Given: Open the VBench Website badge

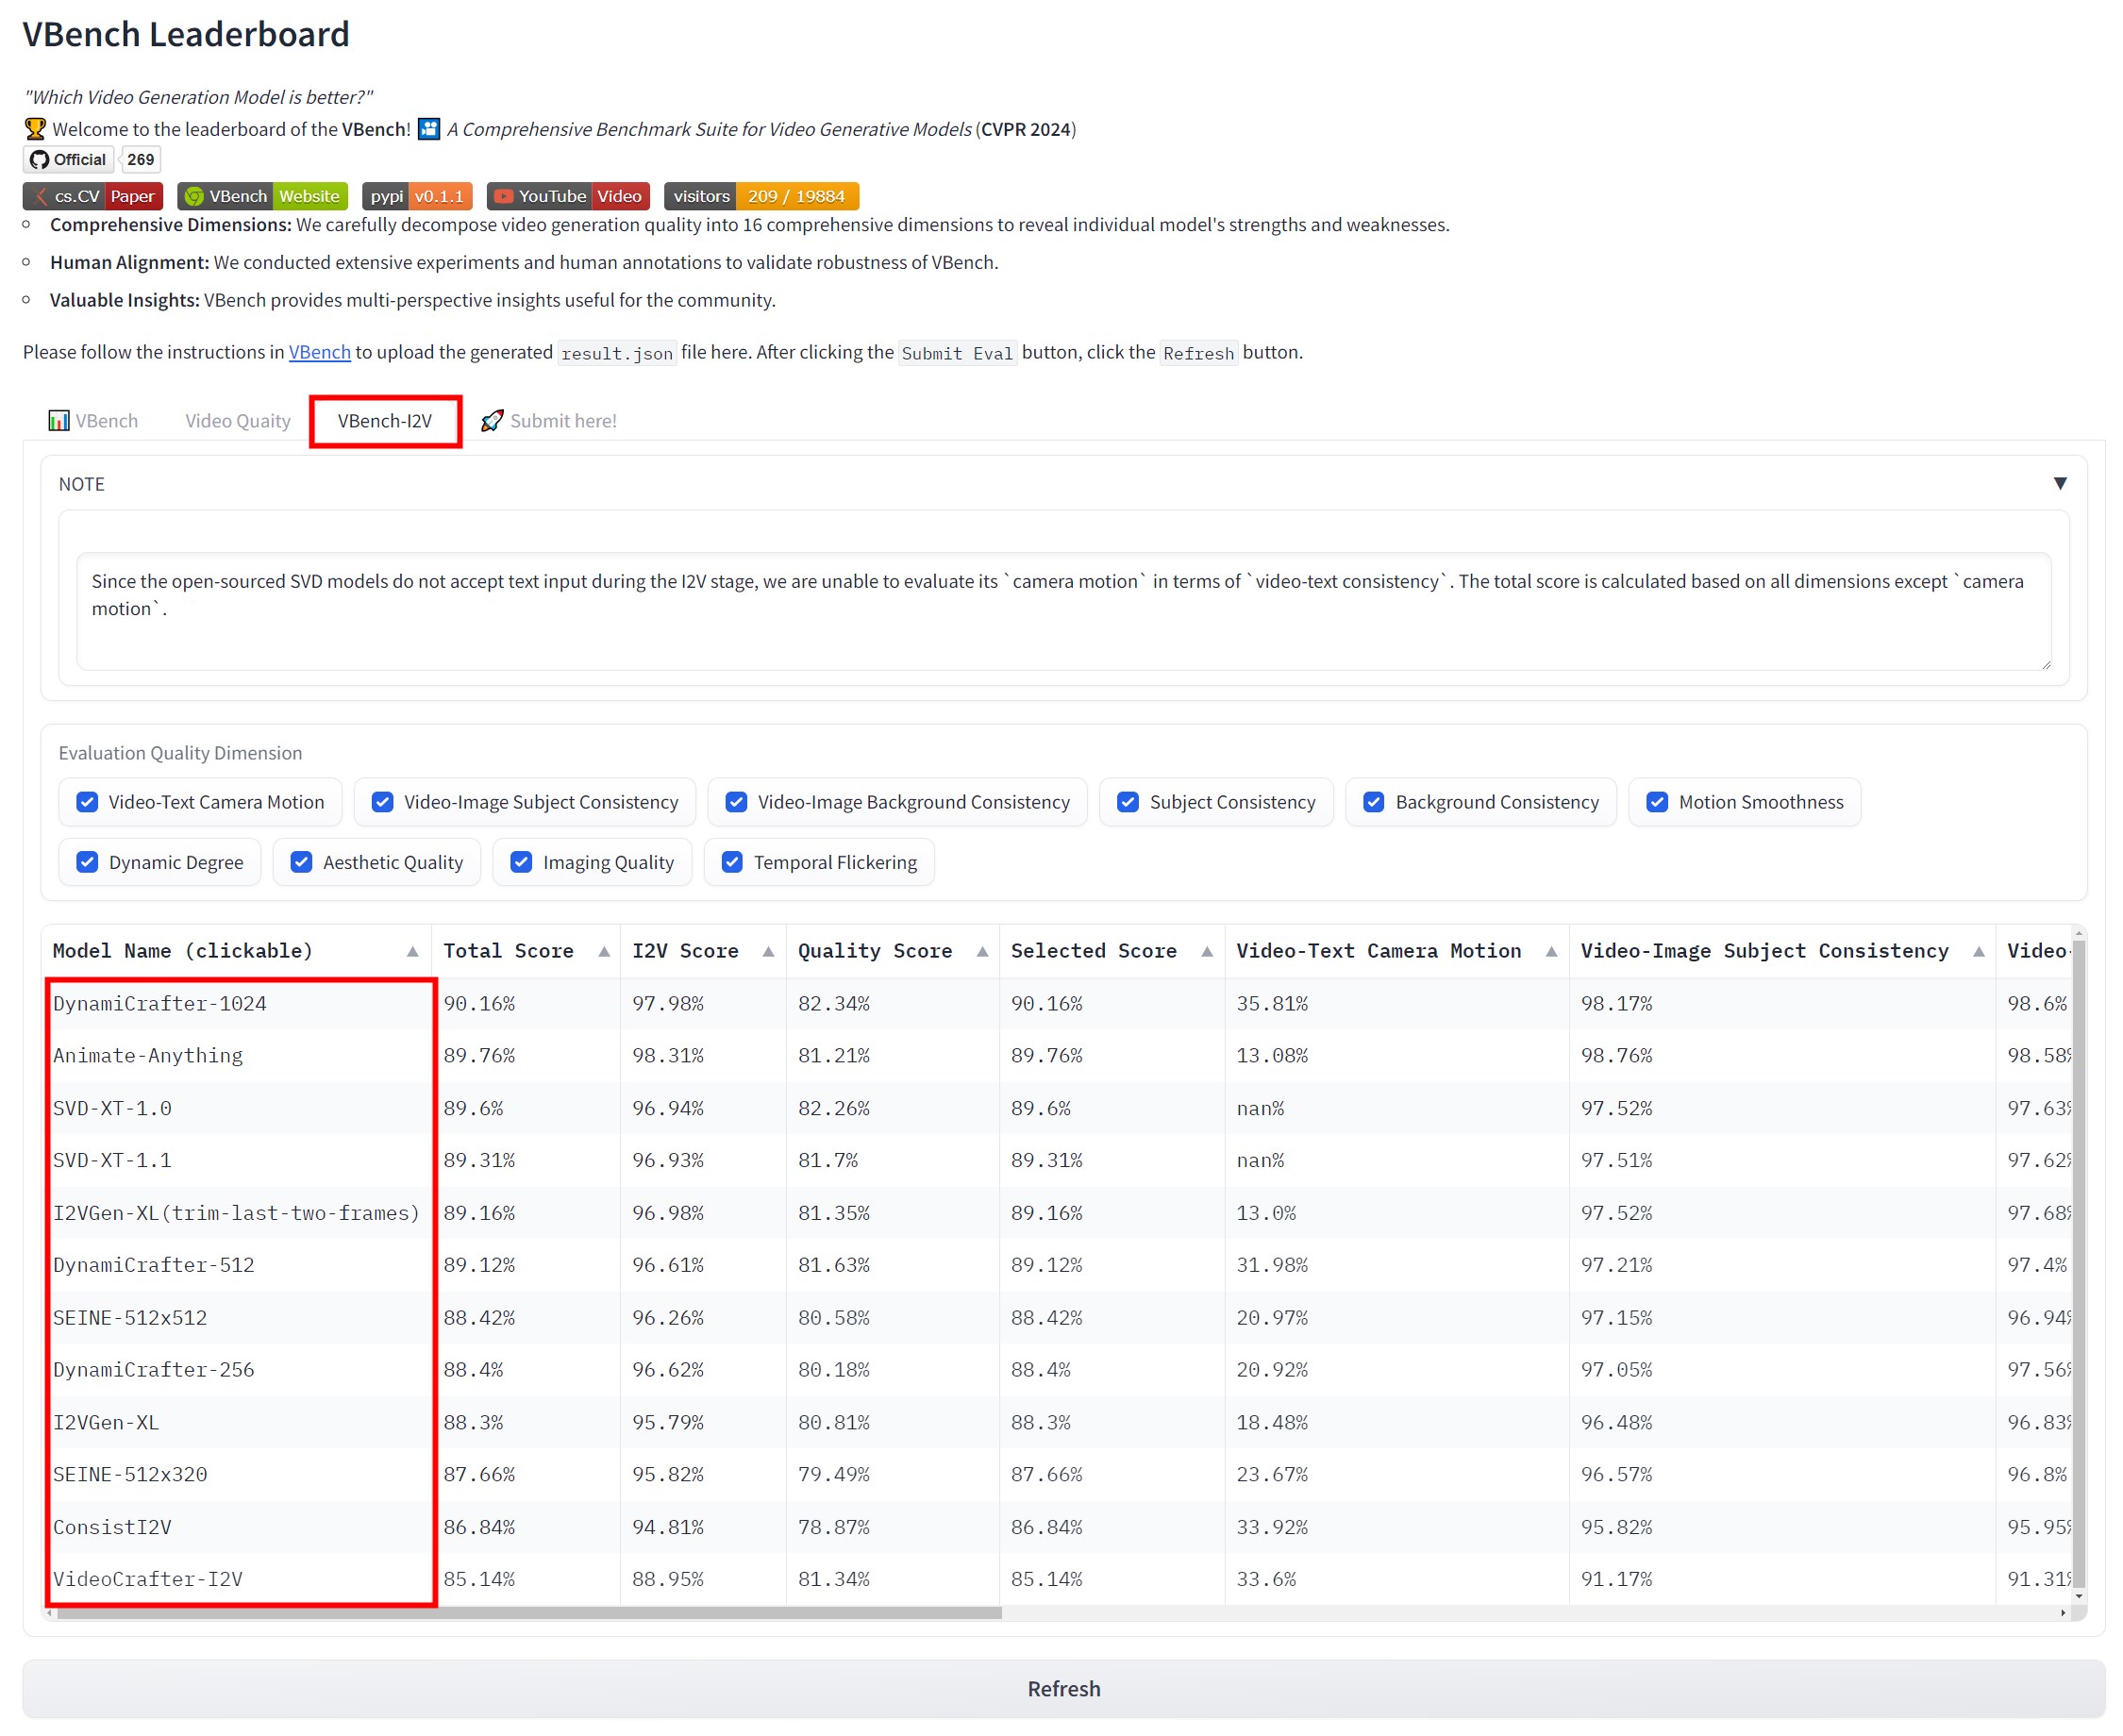Looking at the screenshot, I should pyautogui.click(x=262, y=196).
